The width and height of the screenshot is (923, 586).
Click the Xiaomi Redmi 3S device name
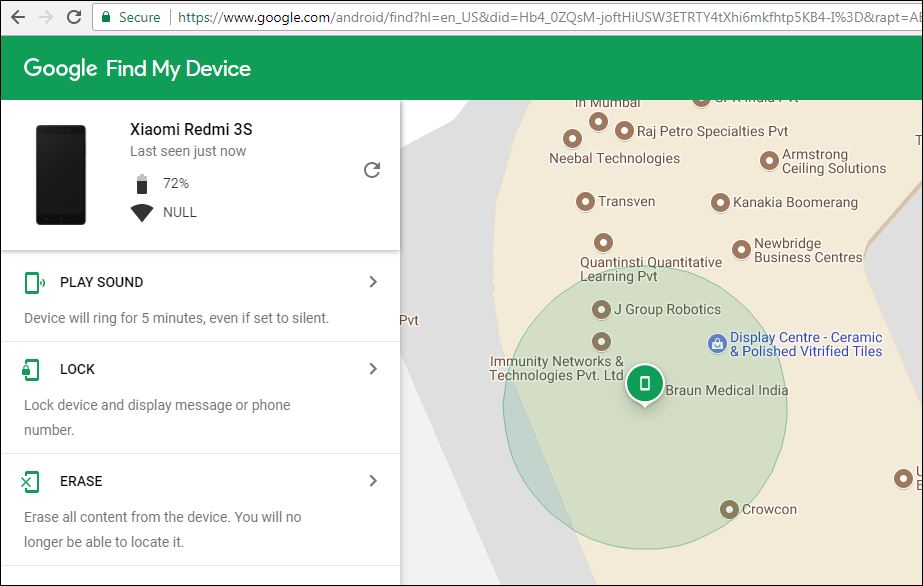191,129
